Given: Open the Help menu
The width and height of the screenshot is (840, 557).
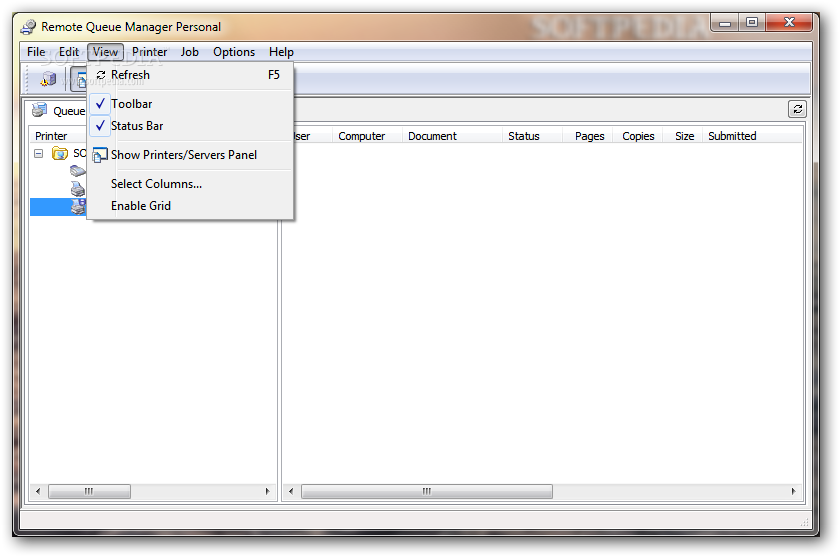Looking at the screenshot, I should [x=281, y=52].
